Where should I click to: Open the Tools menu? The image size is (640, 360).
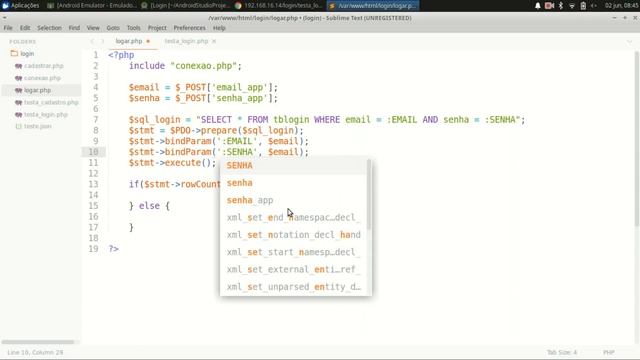click(x=133, y=28)
